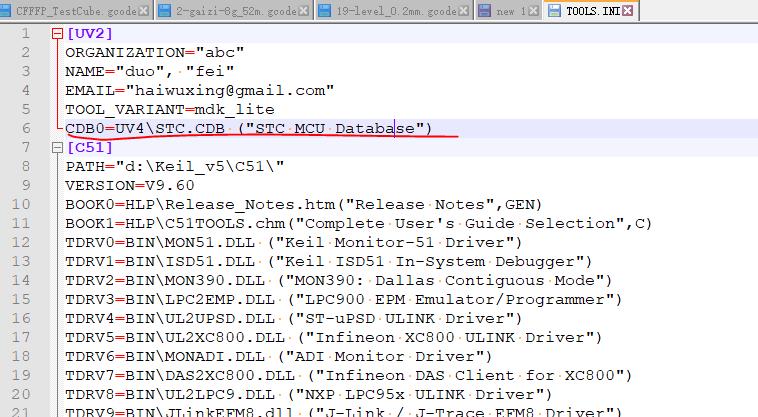Click the TDRV8 UL2LPC9.DLL line

coord(309,394)
